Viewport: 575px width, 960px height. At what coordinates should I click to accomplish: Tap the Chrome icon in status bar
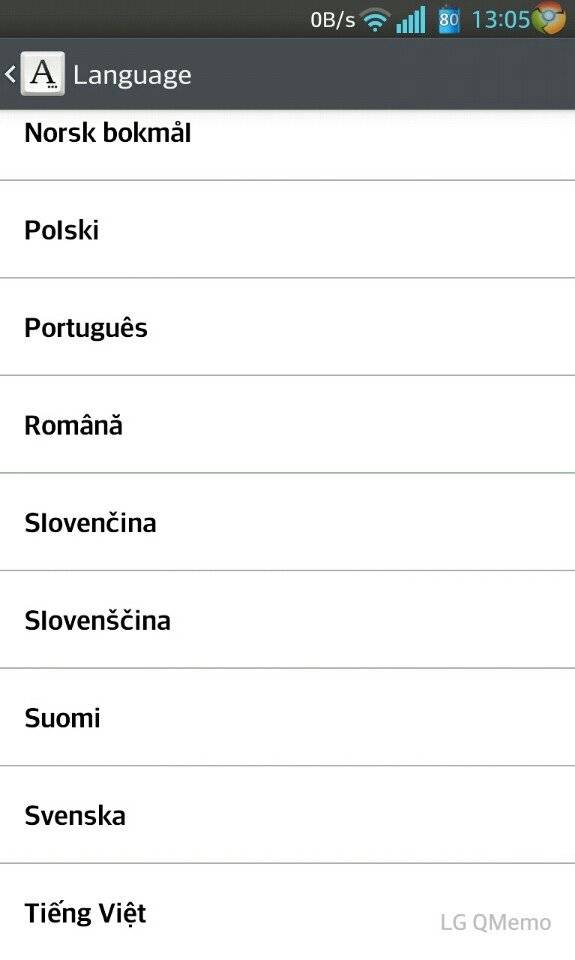coord(549,18)
